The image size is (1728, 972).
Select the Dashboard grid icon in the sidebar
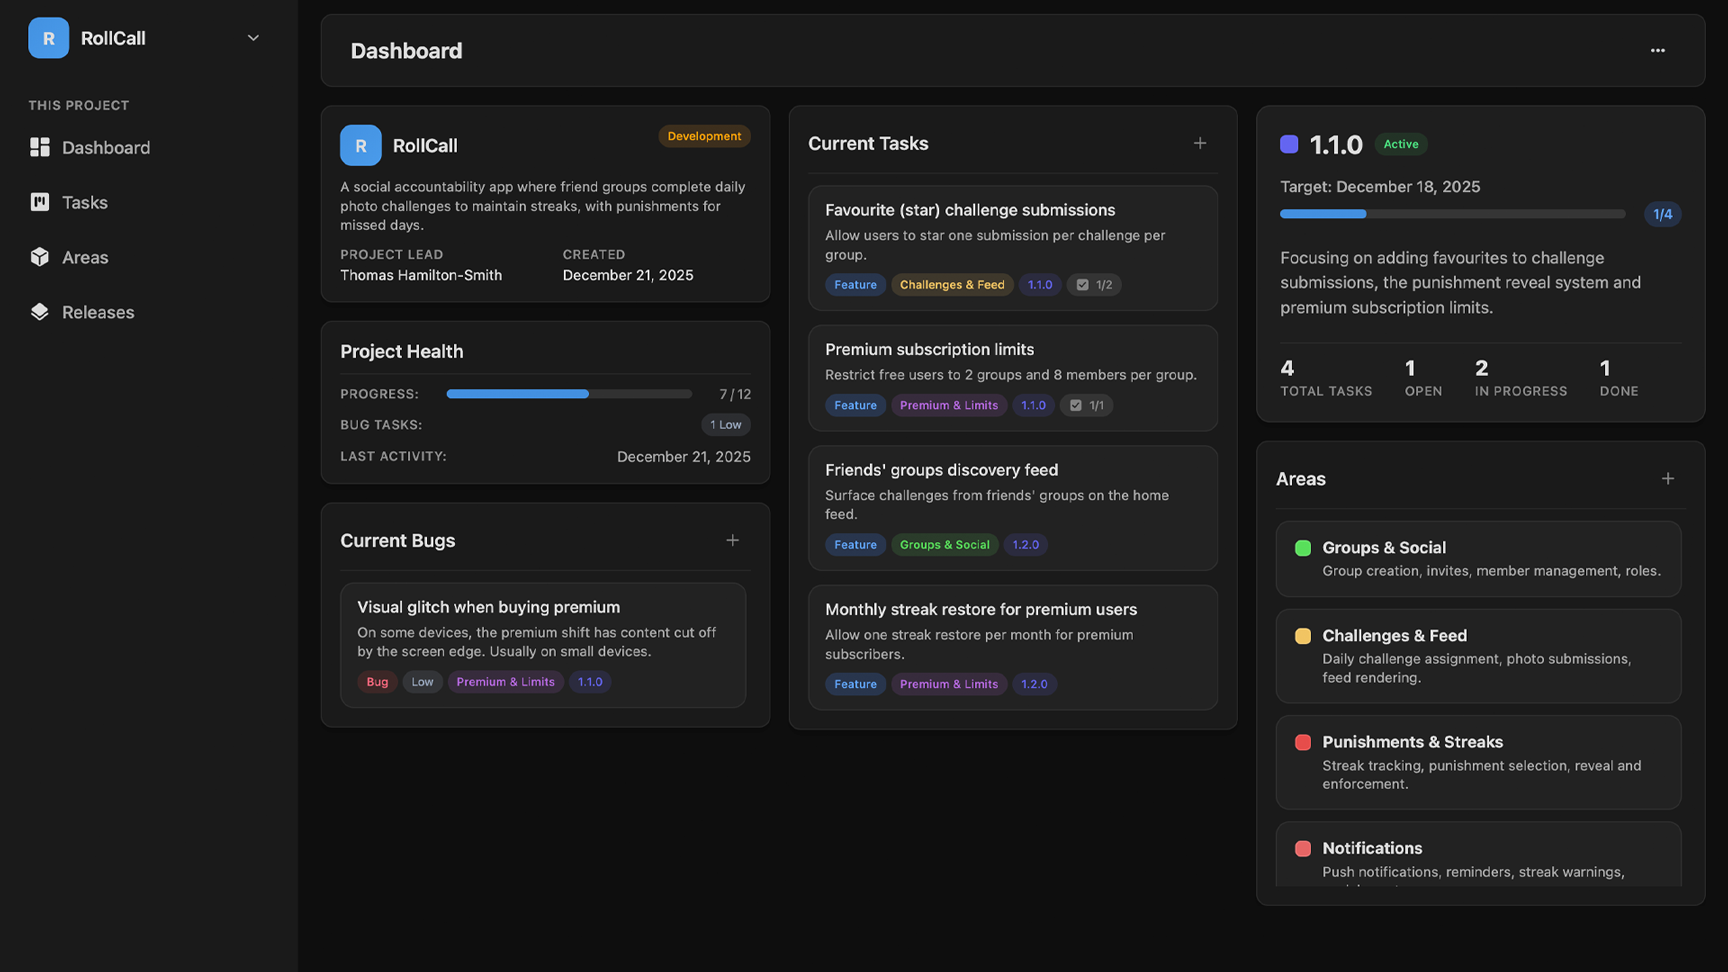(x=40, y=147)
